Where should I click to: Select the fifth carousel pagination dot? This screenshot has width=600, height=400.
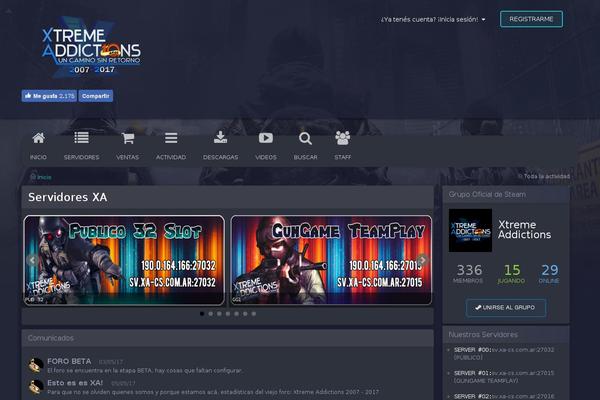(x=236, y=313)
